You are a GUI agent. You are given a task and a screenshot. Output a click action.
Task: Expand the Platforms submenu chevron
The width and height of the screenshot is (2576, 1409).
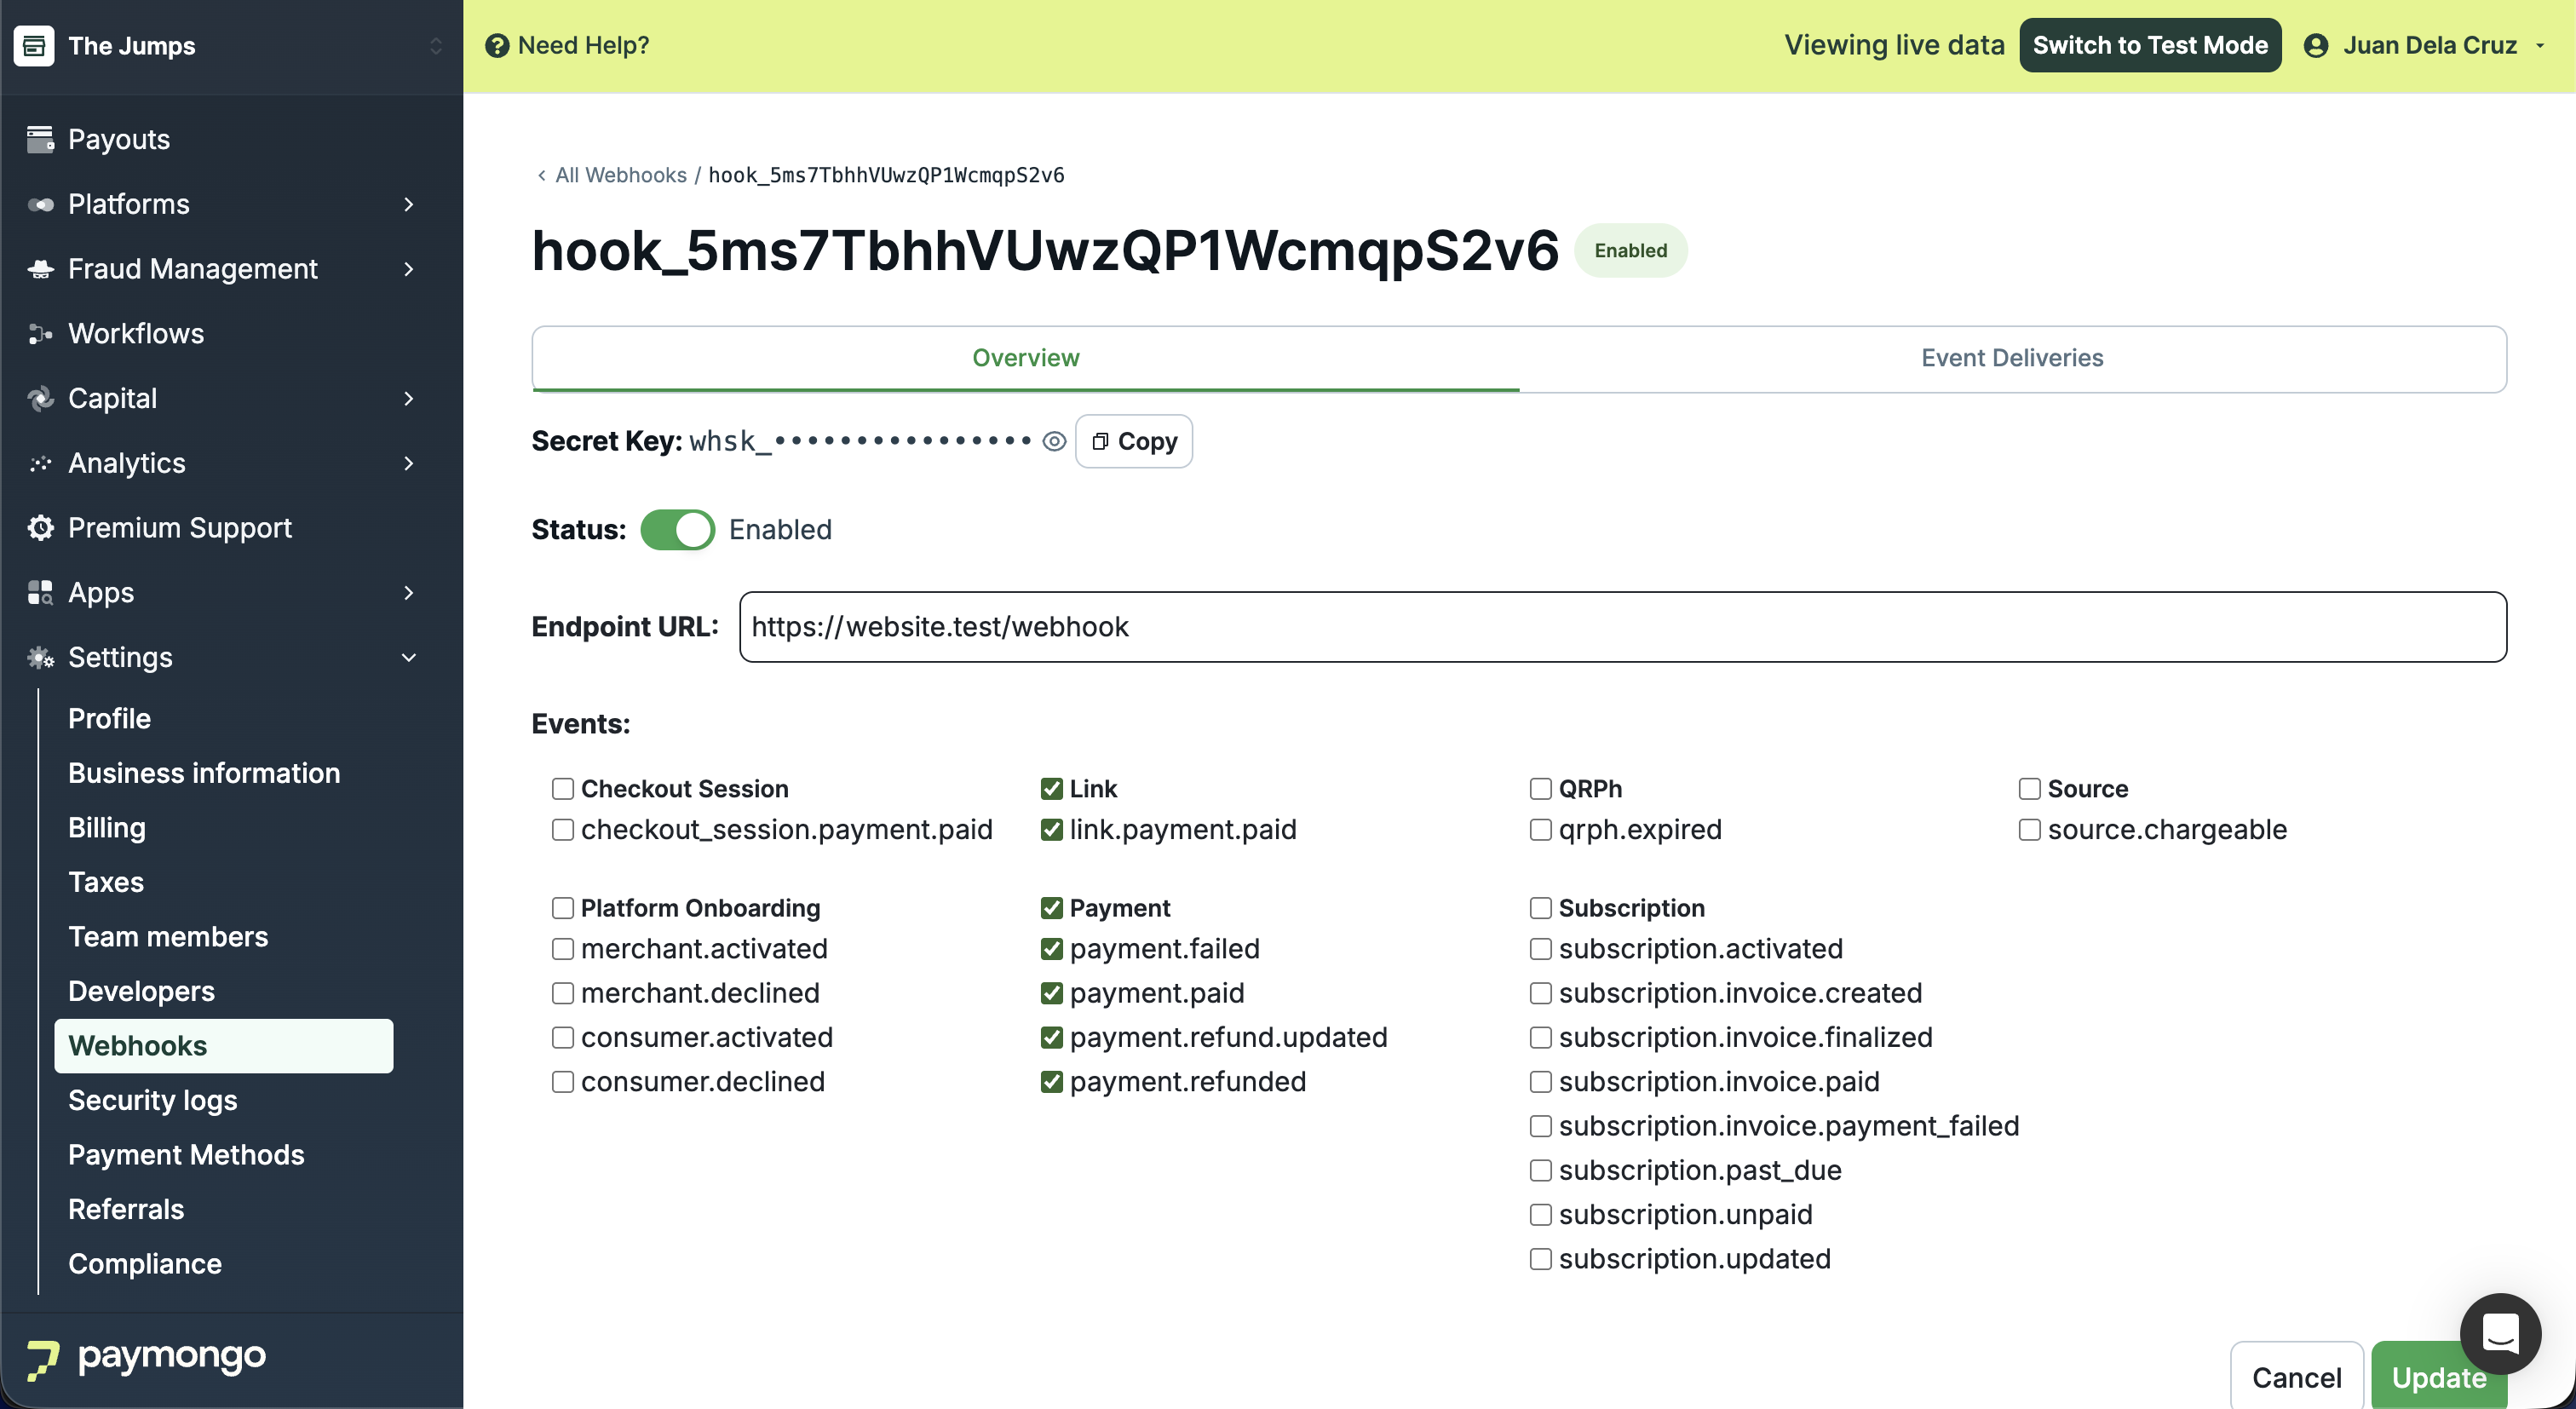(x=408, y=204)
